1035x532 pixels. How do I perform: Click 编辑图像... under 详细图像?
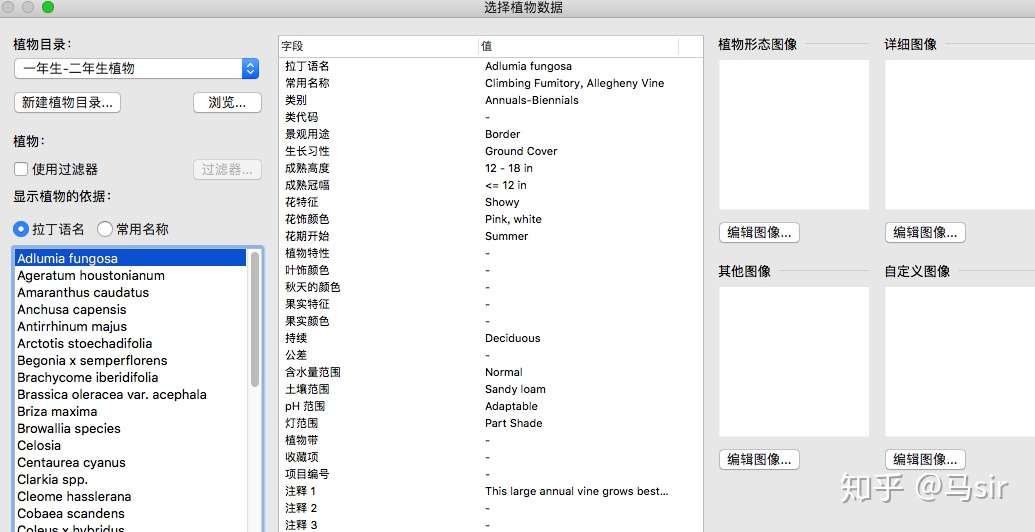(925, 232)
